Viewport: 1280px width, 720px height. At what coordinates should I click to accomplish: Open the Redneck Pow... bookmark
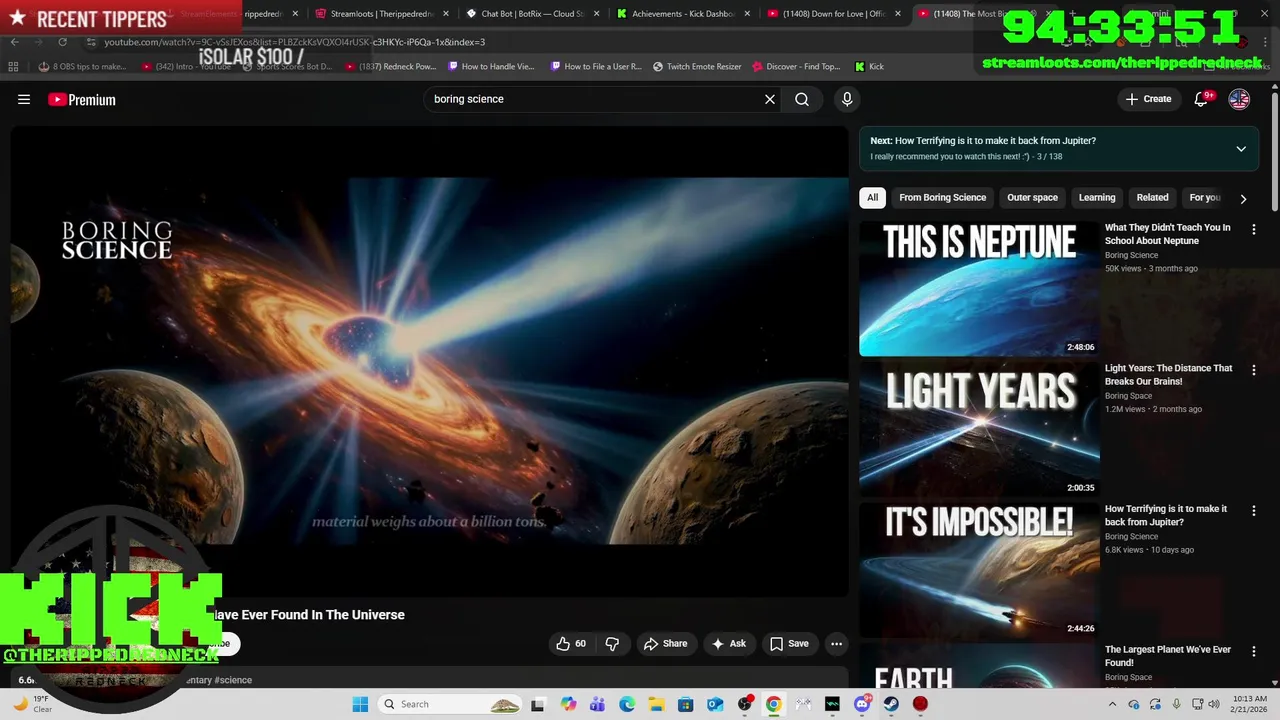[x=391, y=66]
